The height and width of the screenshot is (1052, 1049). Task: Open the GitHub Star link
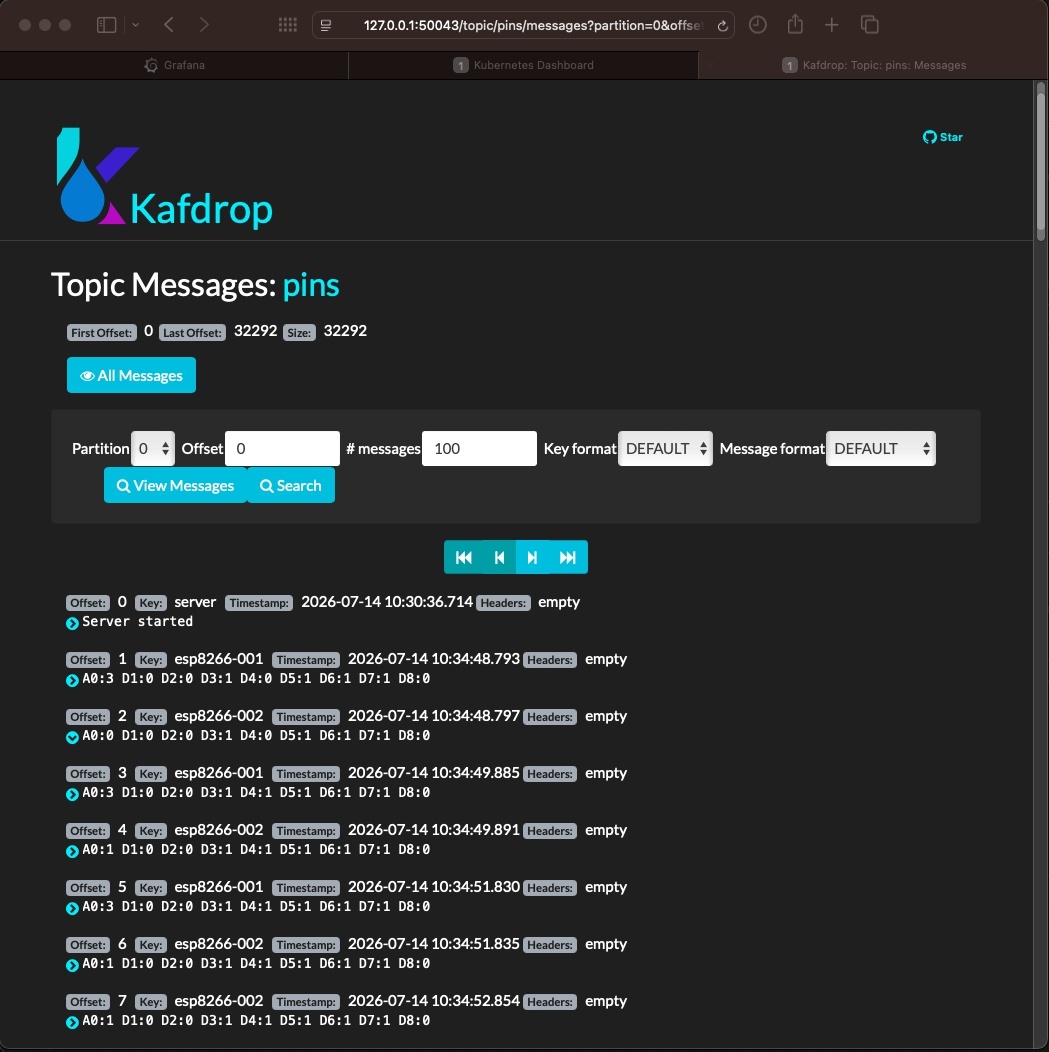(x=942, y=137)
